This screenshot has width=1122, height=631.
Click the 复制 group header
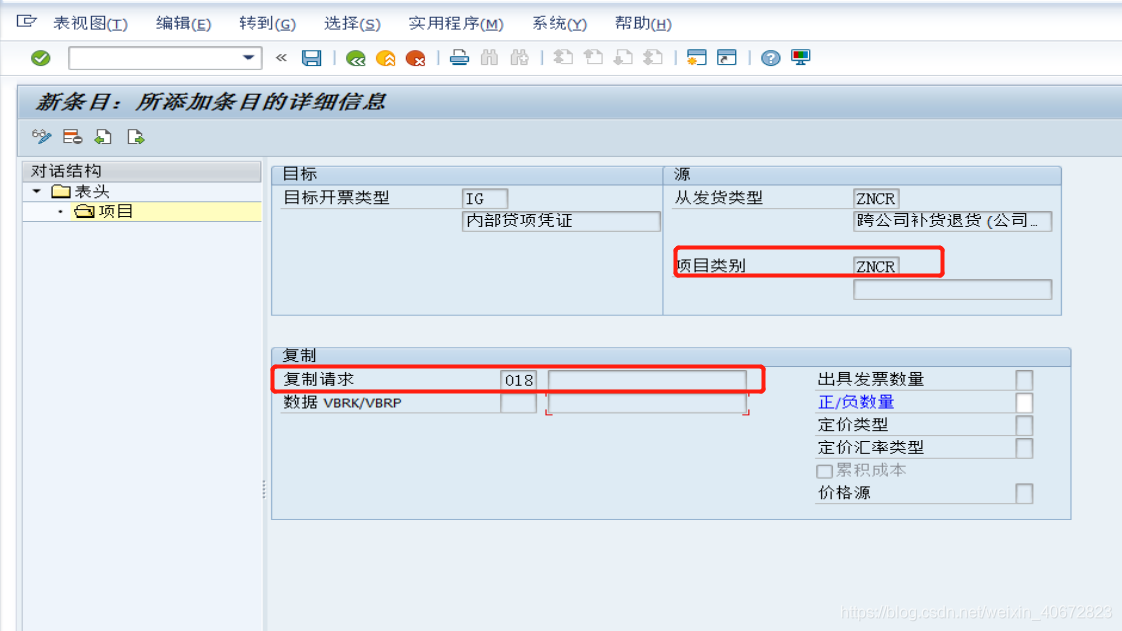(670, 356)
